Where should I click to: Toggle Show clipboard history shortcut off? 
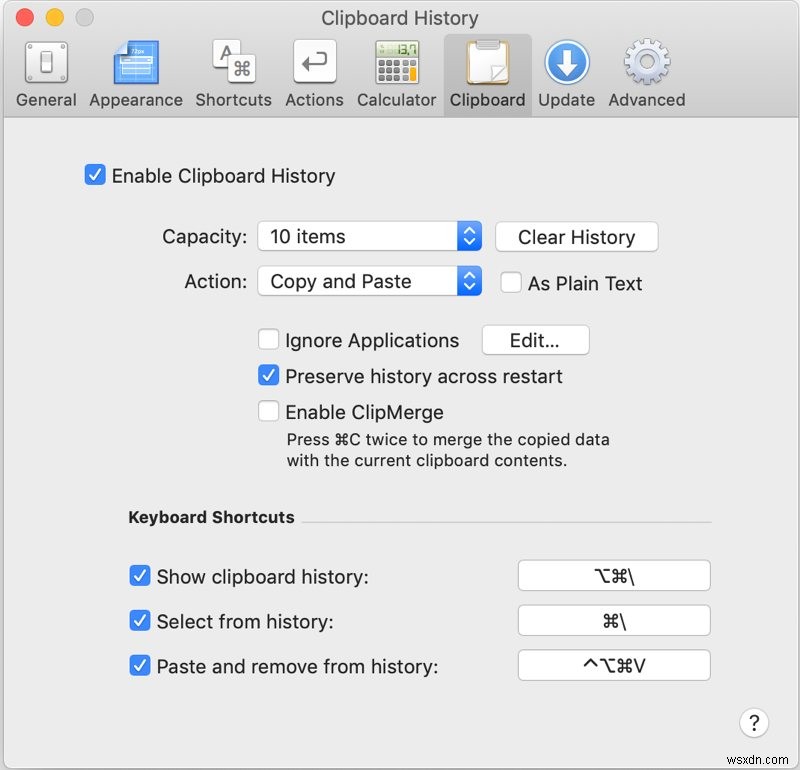[140, 576]
